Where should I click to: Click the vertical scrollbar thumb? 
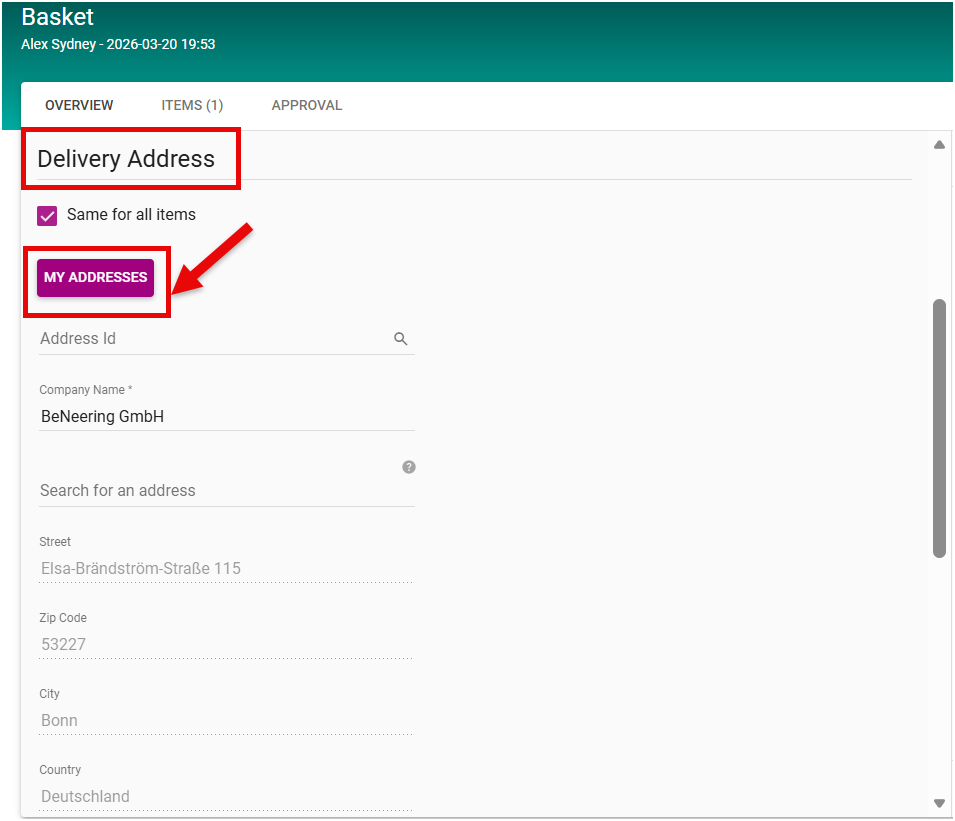[x=939, y=427]
